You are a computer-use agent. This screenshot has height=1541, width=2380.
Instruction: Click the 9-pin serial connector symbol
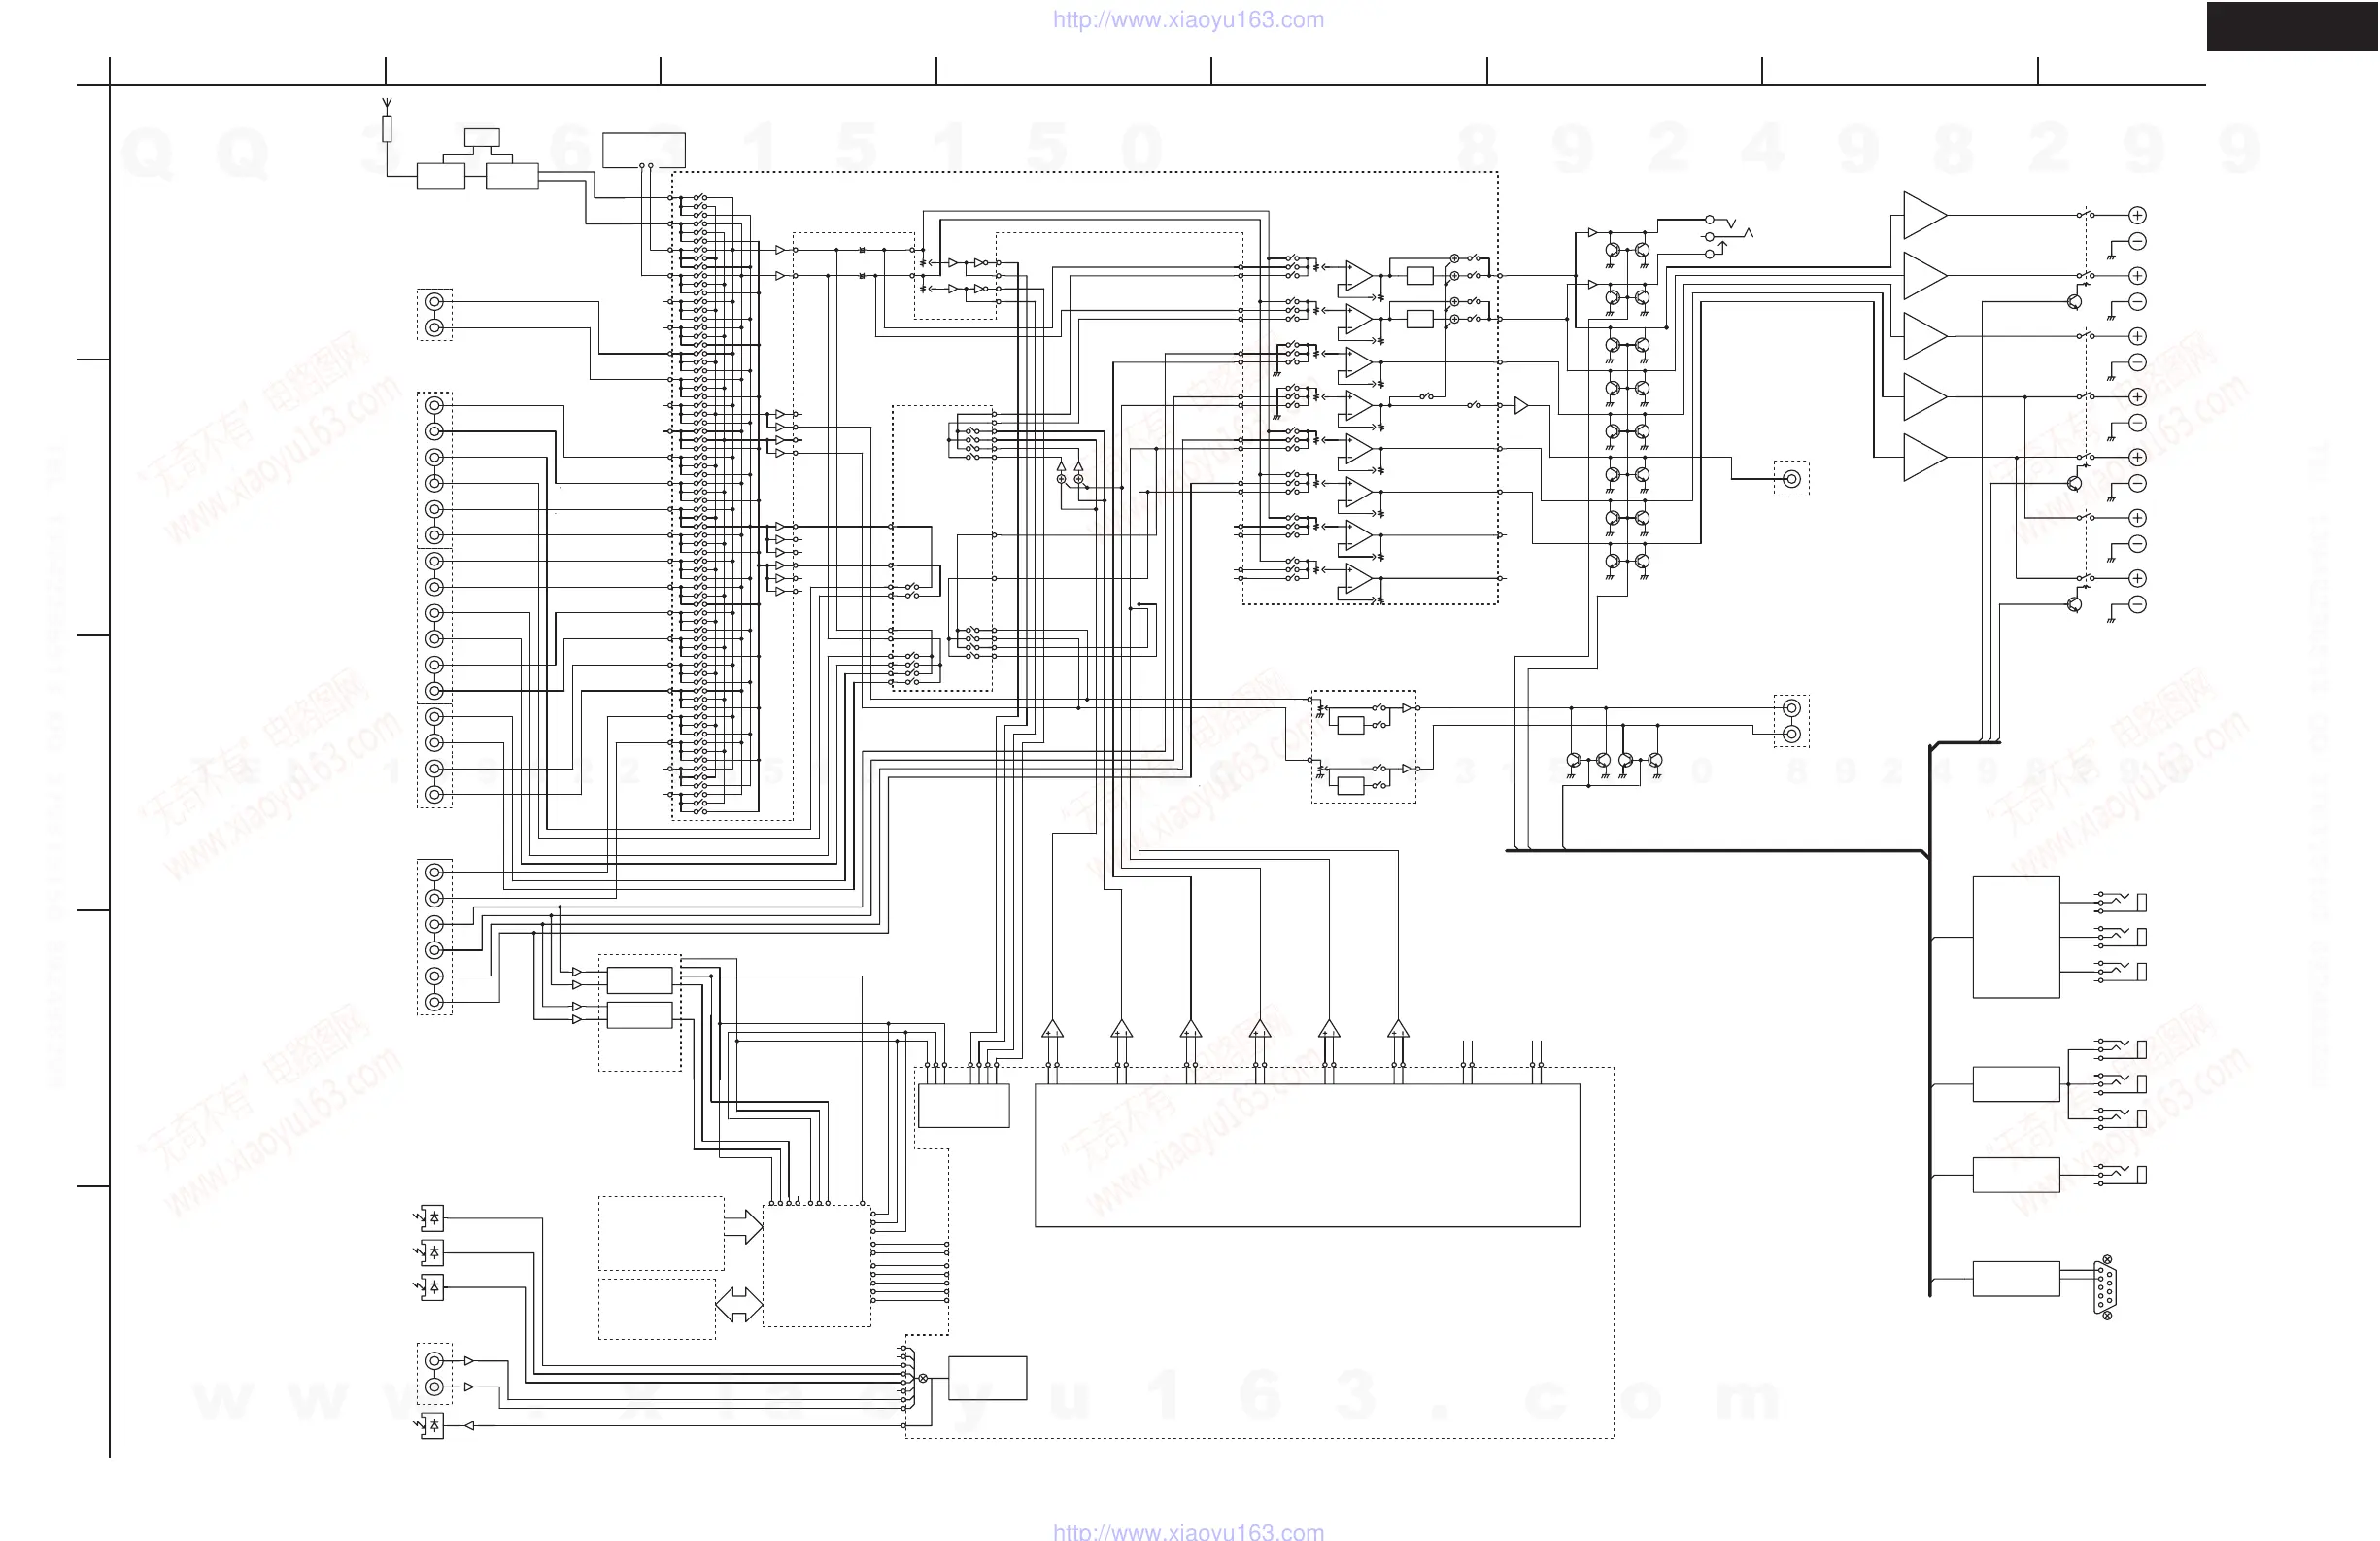[x=2105, y=1288]
